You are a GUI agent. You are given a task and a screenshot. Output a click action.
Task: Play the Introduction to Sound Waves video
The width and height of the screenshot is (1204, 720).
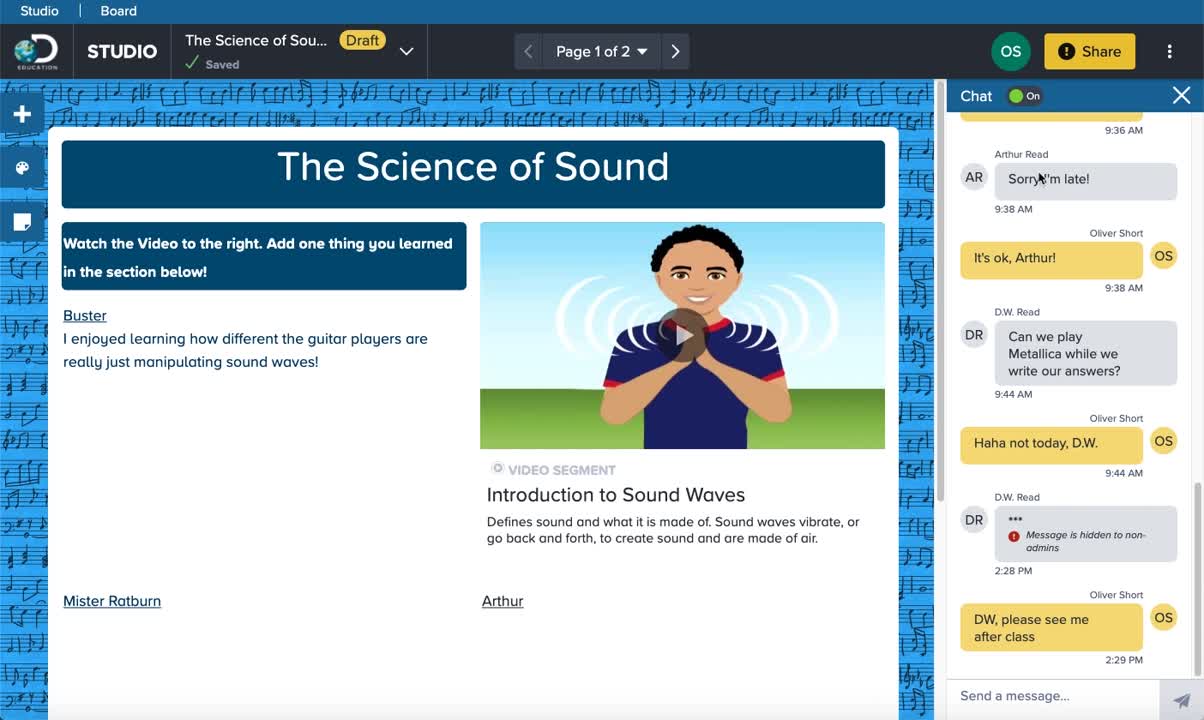click(682, 335)
